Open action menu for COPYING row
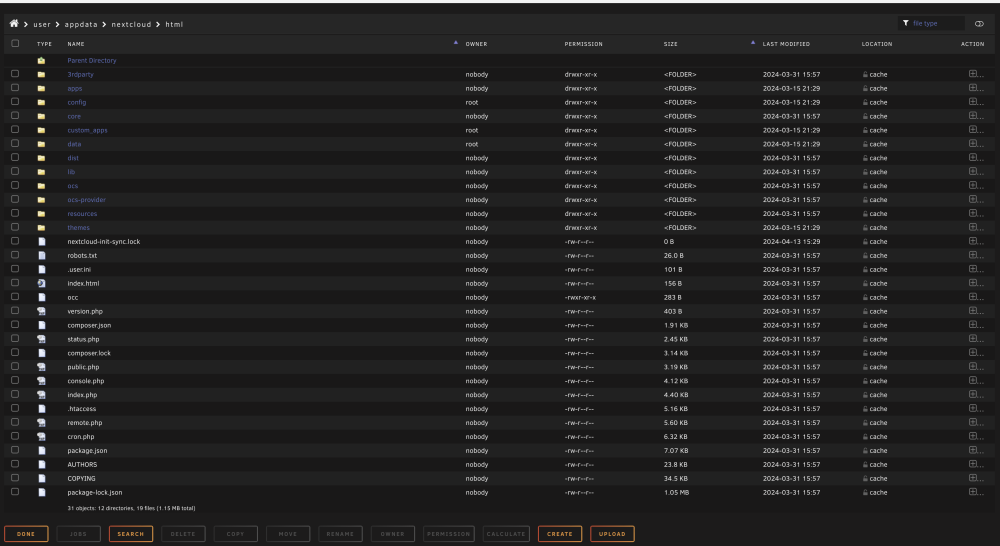Screen dimensions: 1000x546 click(973, 478)
